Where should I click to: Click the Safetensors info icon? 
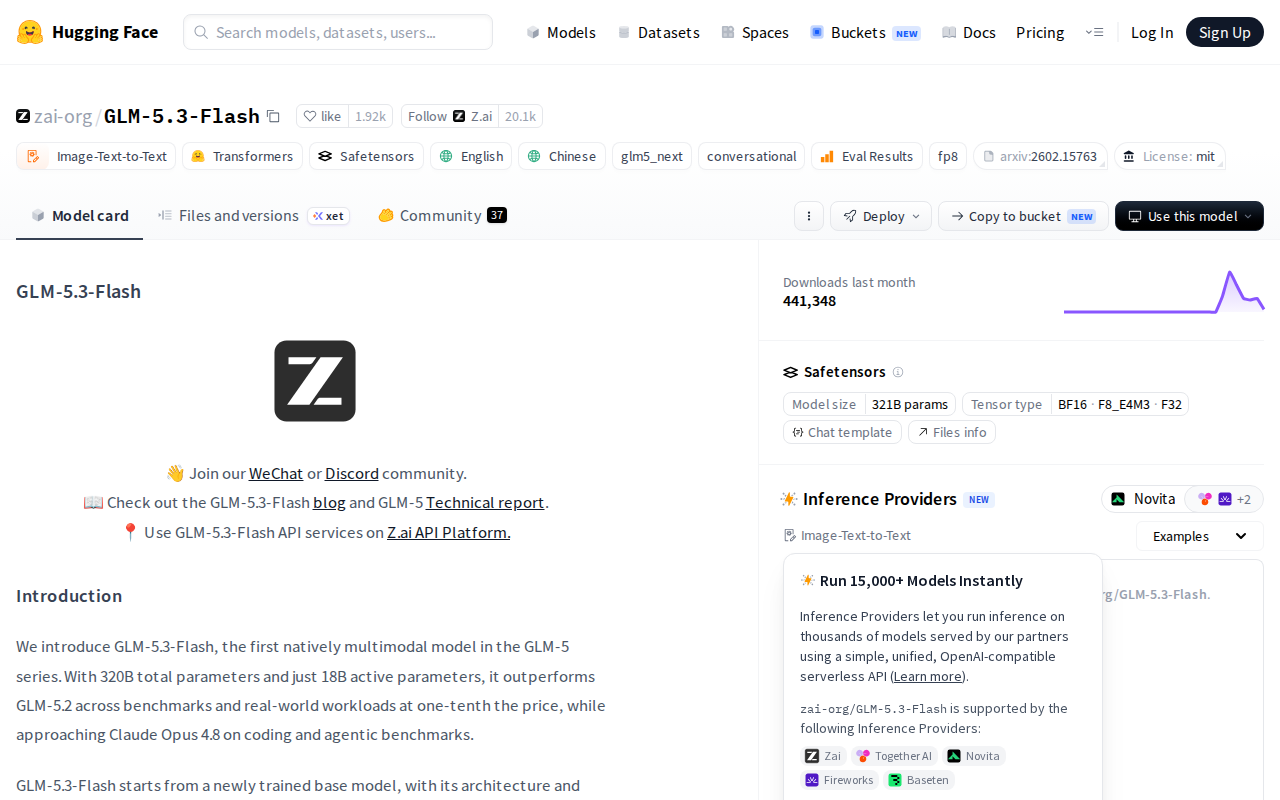(898, 372)
